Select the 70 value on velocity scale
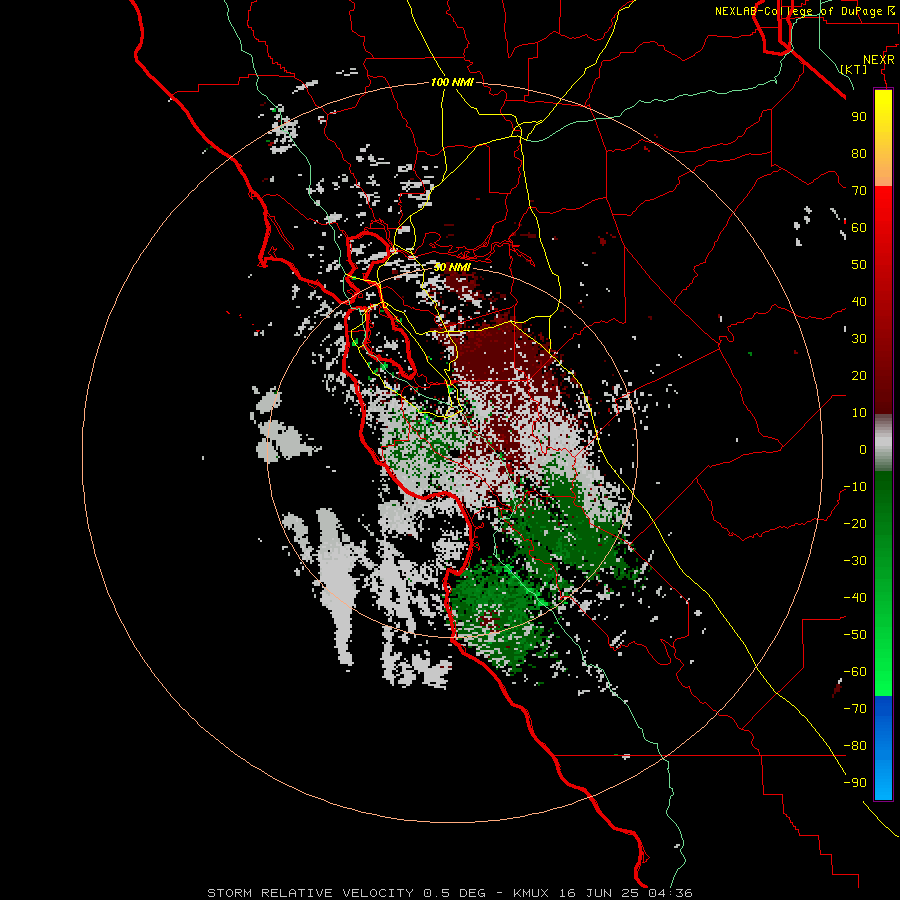Image resolution: width=900 pixels, height=900 pixels. click(859, 191)
